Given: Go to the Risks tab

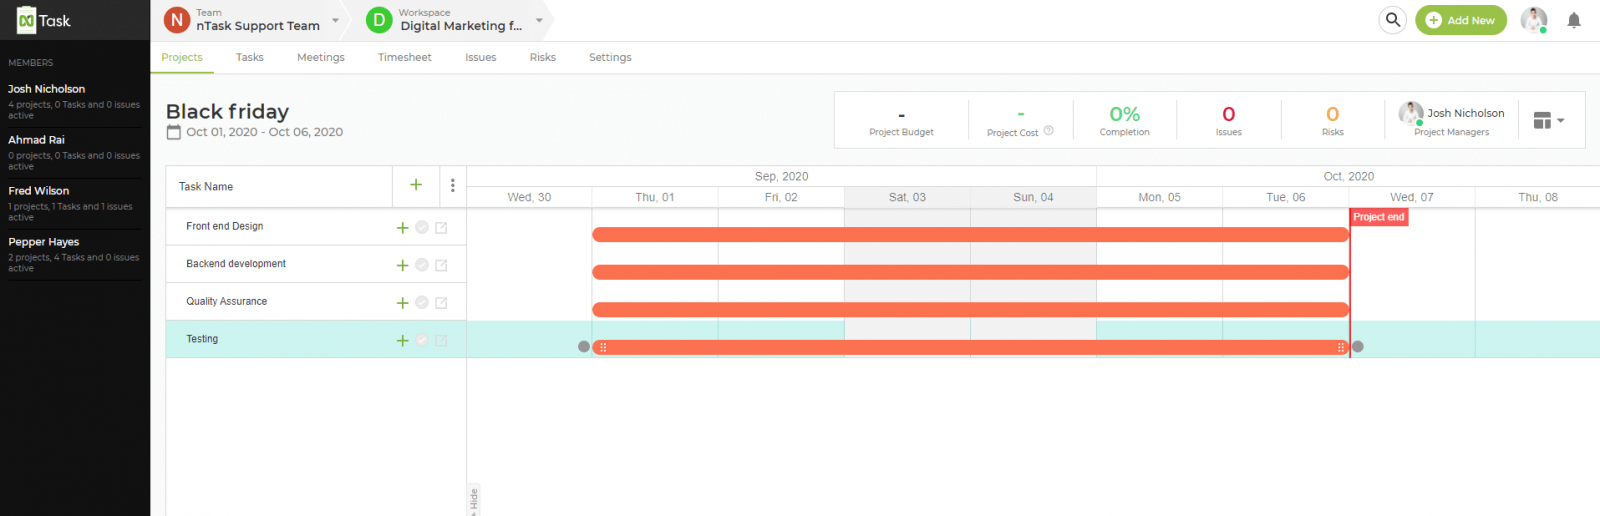Looking at the screenshot, I should click(542, 57).
